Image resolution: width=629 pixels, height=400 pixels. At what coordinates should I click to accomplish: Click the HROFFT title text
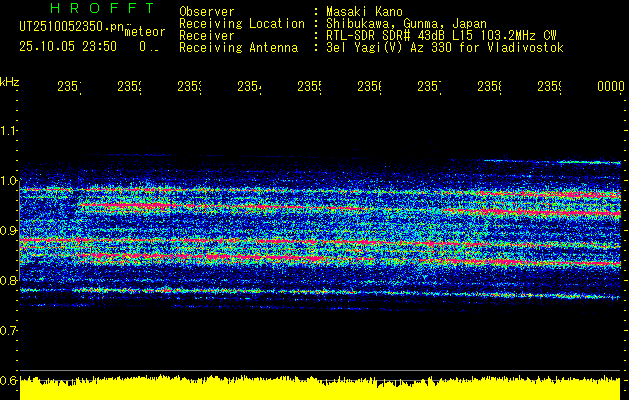[102, 8]
